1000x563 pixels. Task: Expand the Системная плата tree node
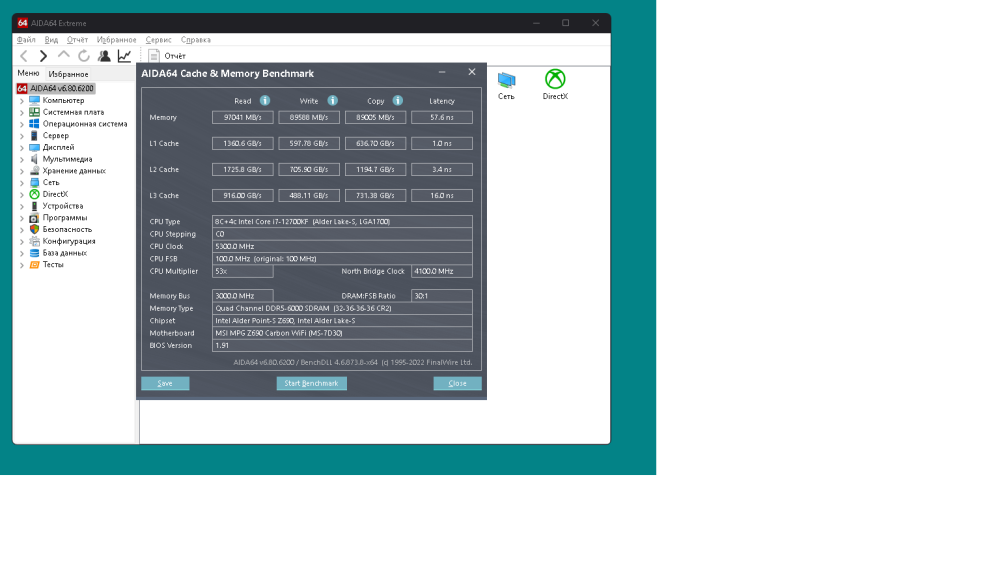[22, 112]
